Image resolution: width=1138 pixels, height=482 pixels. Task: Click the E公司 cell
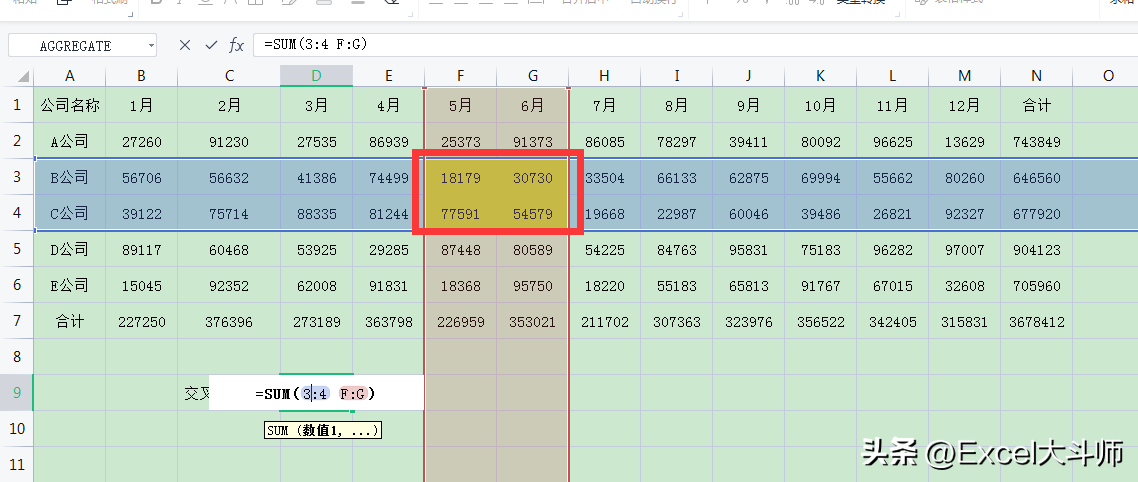tap(70, 285)
